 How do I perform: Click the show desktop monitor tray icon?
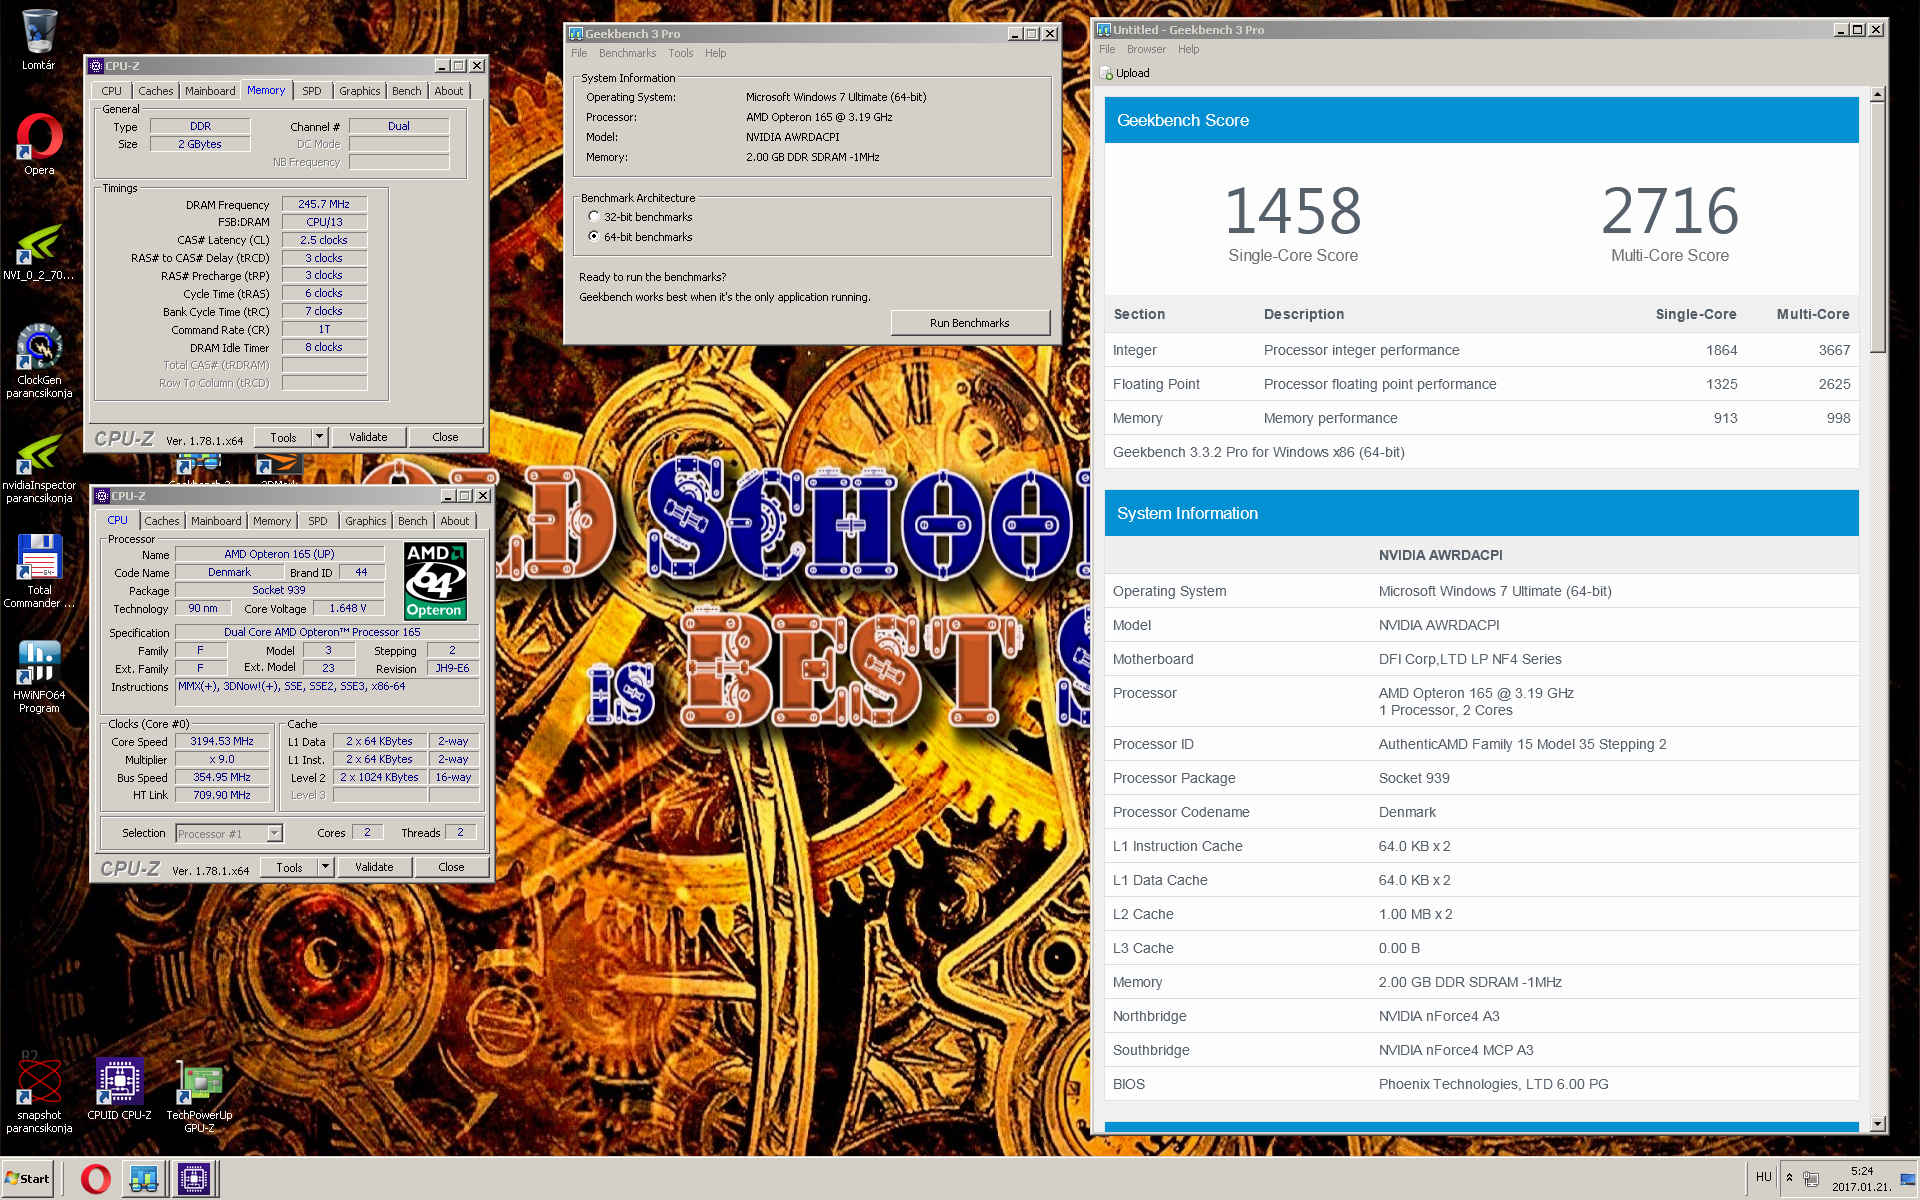coord(1907,1179)
